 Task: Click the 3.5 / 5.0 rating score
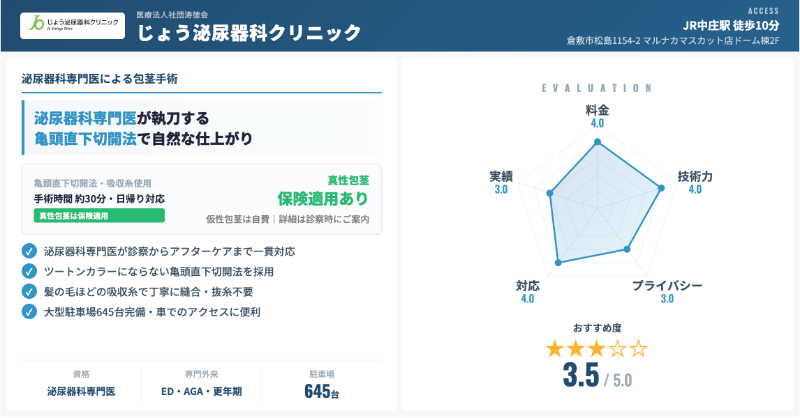(x=597, y=376)
